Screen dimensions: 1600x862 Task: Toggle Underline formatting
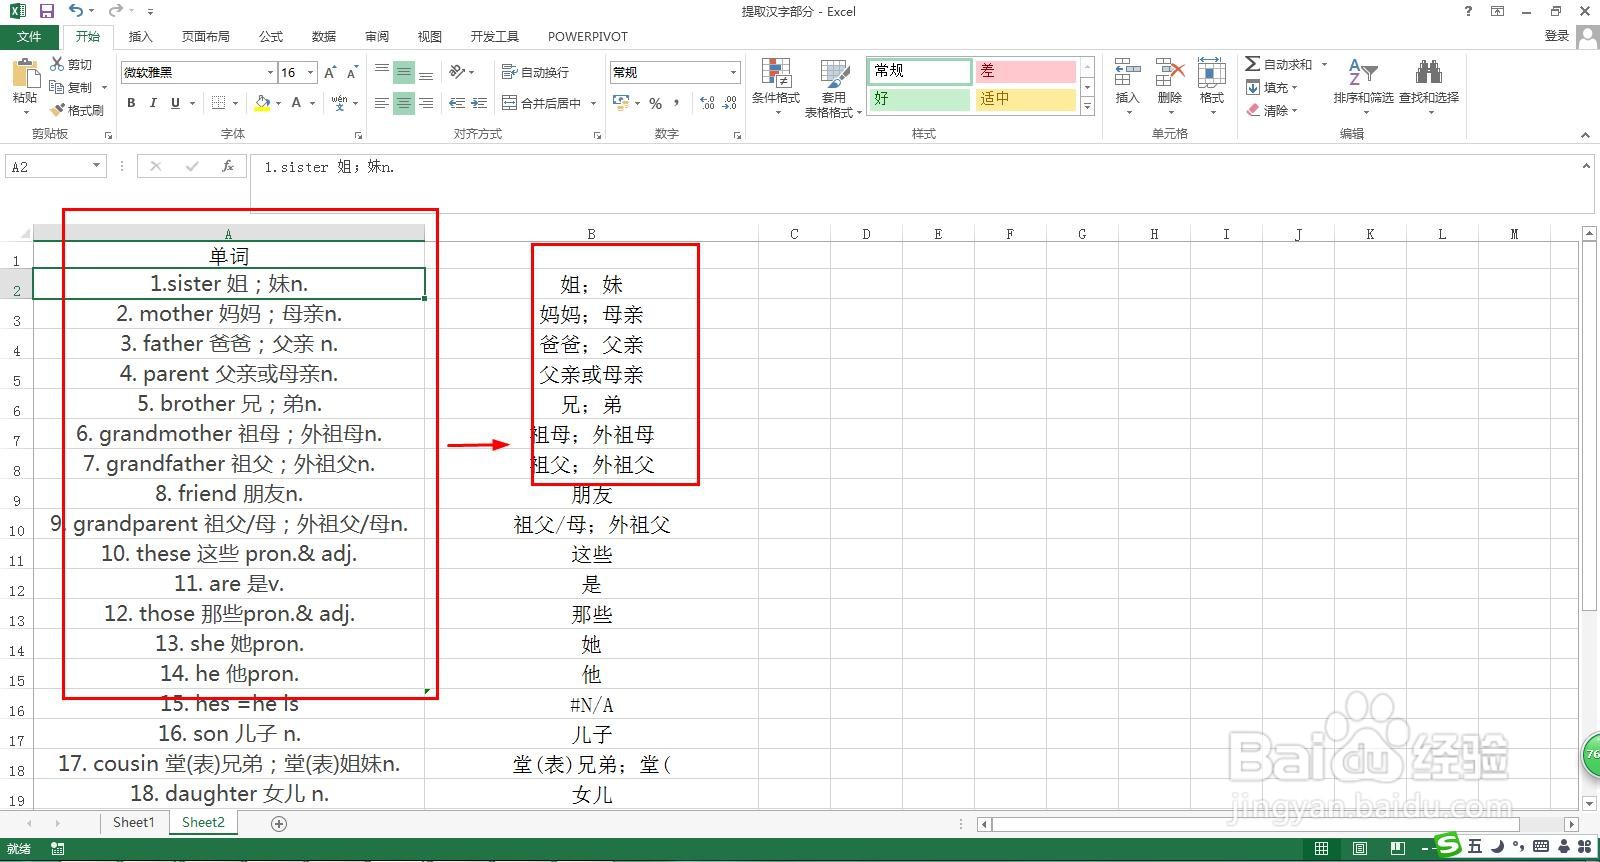pos(175,102)
